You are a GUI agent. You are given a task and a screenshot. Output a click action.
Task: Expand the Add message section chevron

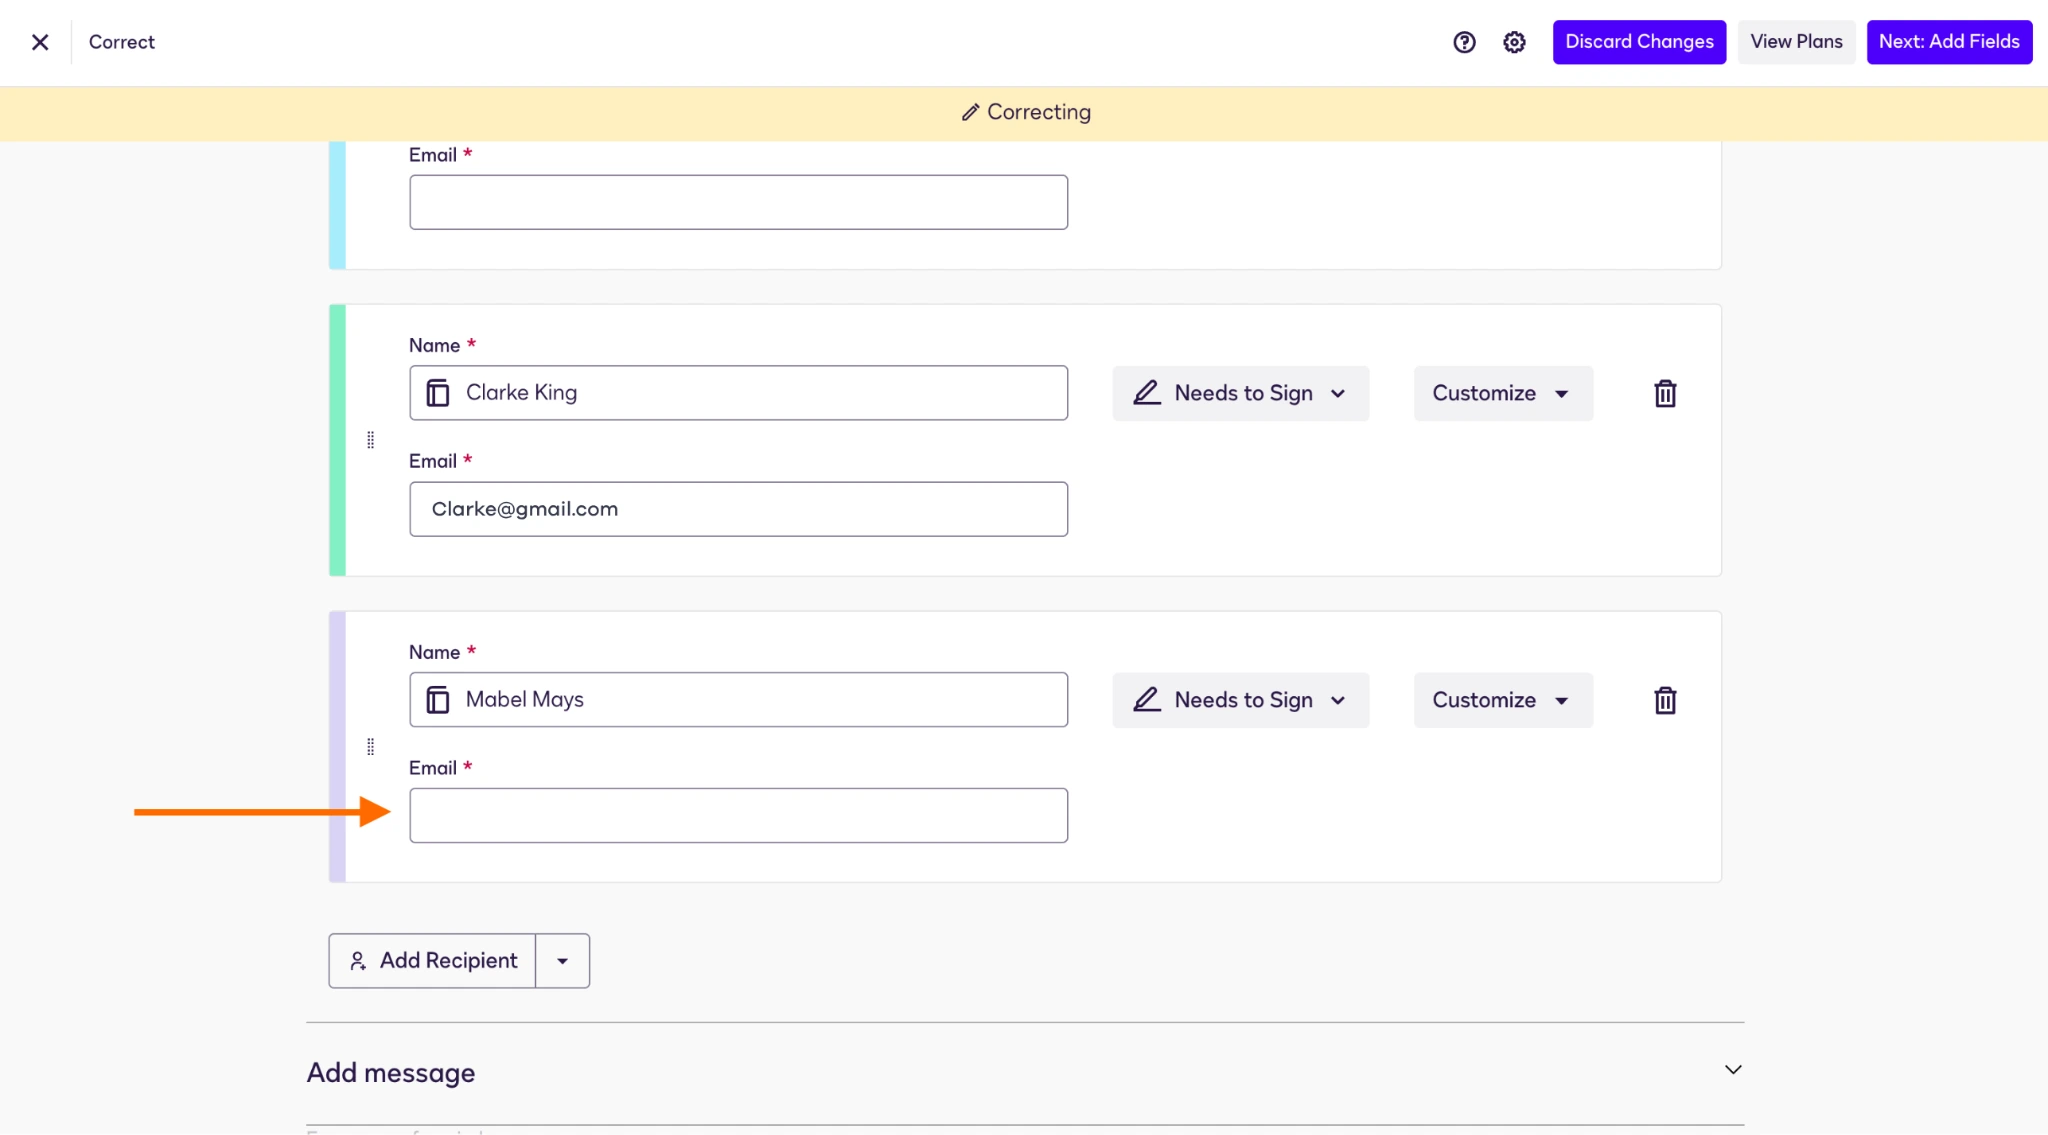(1733, 1070)
